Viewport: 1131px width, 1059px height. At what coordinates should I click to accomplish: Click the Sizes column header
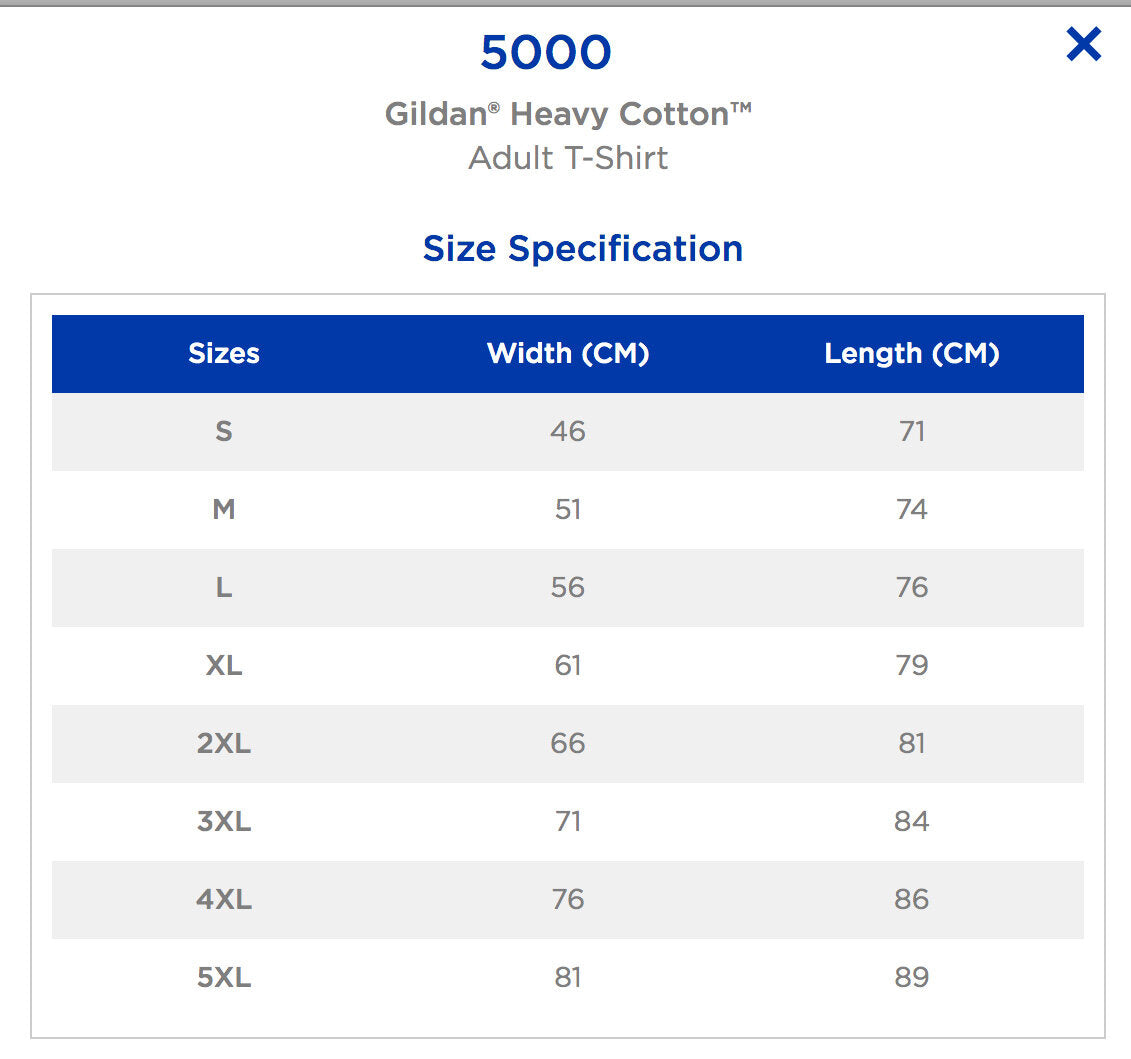(x=224, y=353)
